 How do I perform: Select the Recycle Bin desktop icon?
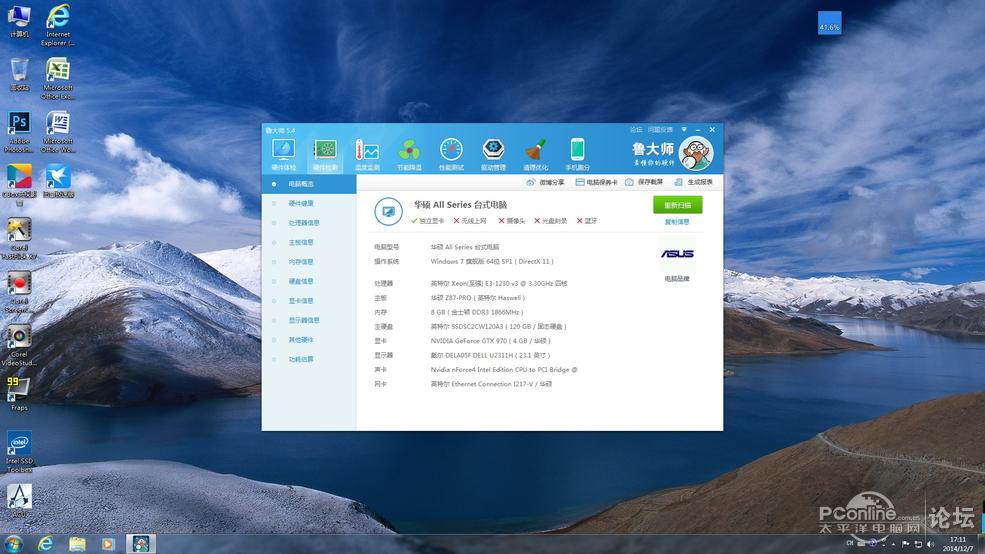(x=19, y=75)
